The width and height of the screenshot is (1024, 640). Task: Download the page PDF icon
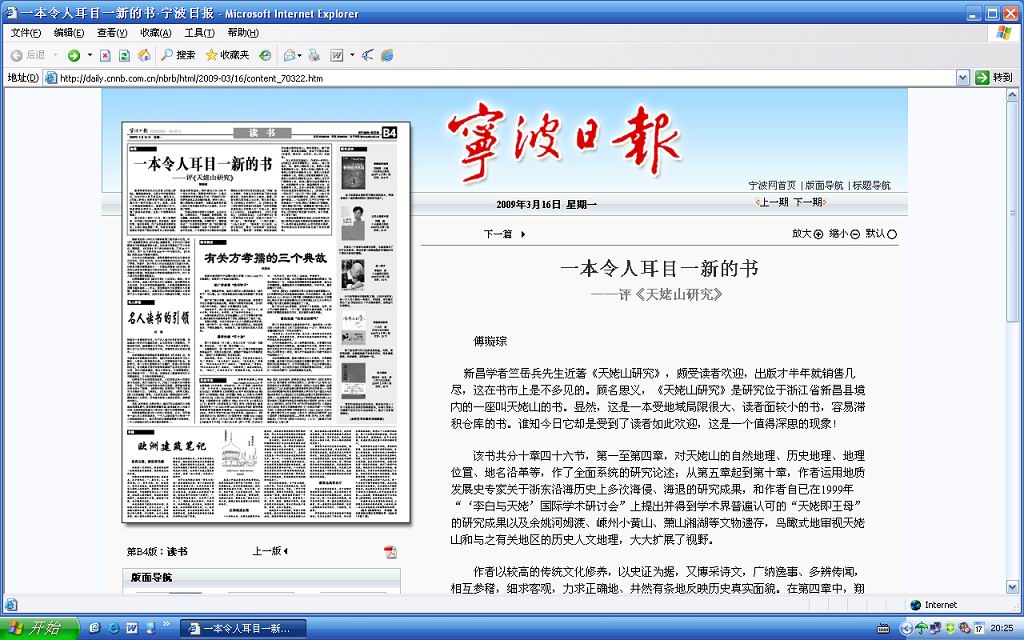(390, 552)
